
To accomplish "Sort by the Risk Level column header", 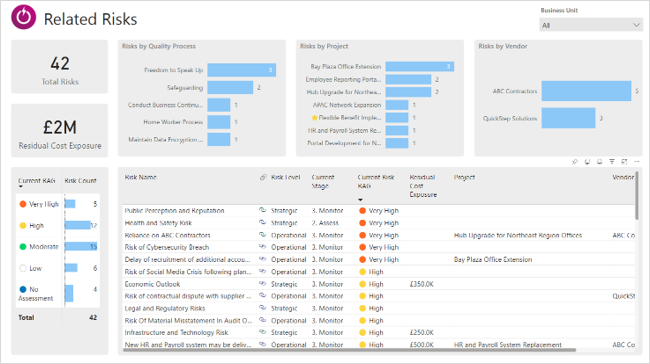I will [x=286, y=177].
